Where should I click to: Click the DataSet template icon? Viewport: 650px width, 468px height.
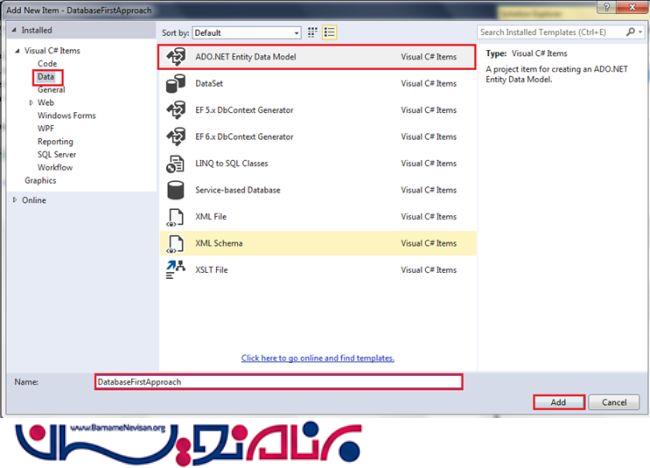(175, 84)
